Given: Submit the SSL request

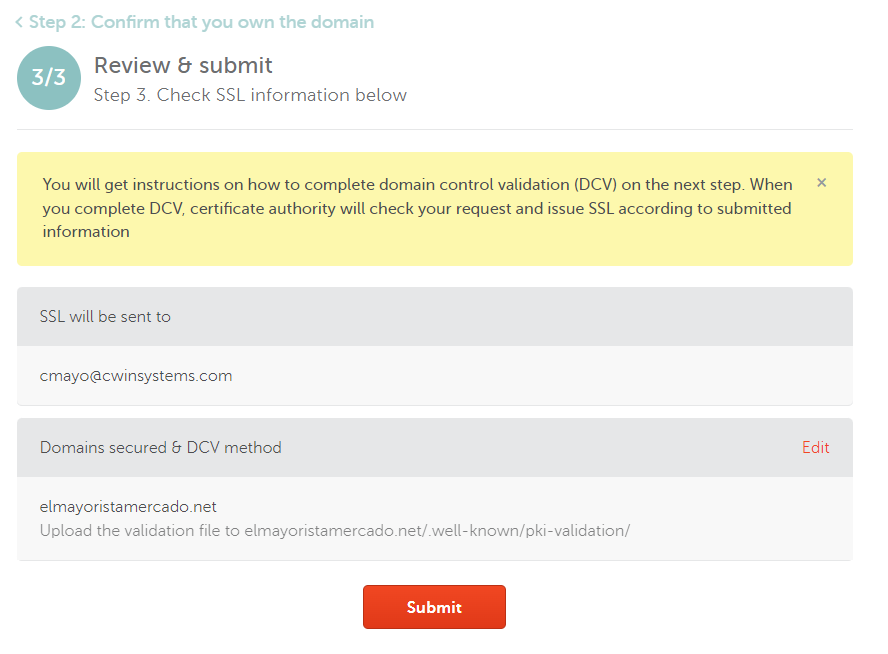Looking at the screenshot, I should pyautogui.click(x=434, y=607).
